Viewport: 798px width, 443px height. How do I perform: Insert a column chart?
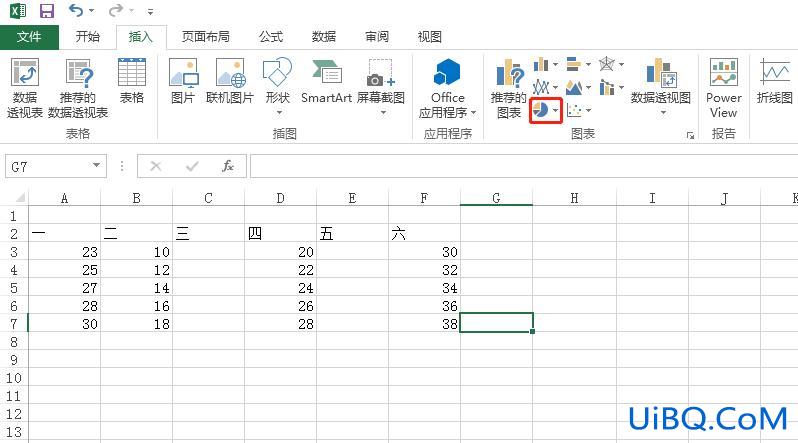coord(540,64)
